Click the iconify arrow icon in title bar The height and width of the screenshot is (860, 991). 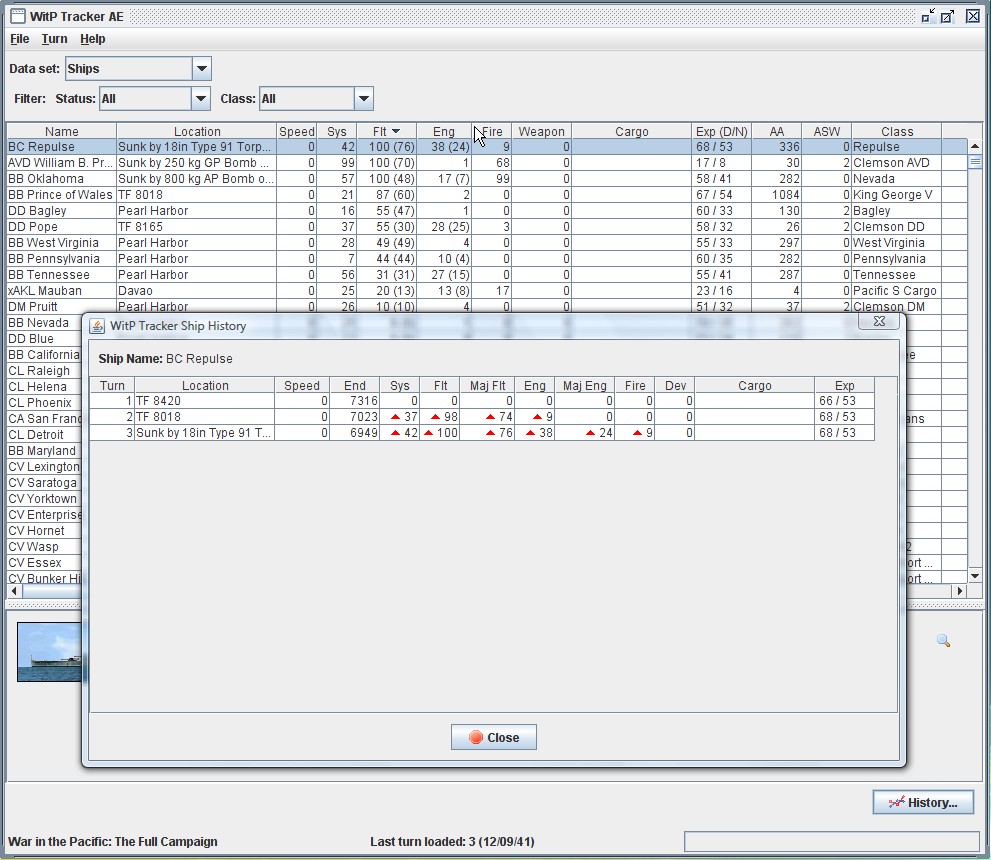click(x=928, y=16)
